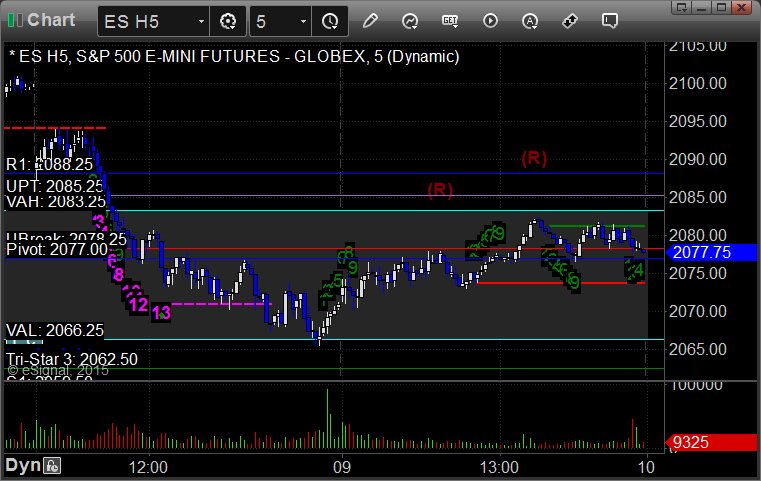Open the circled A alerts icon menu
Viewport: 761px width, 481px height.
pyautogui.click(x=530, y=21)
